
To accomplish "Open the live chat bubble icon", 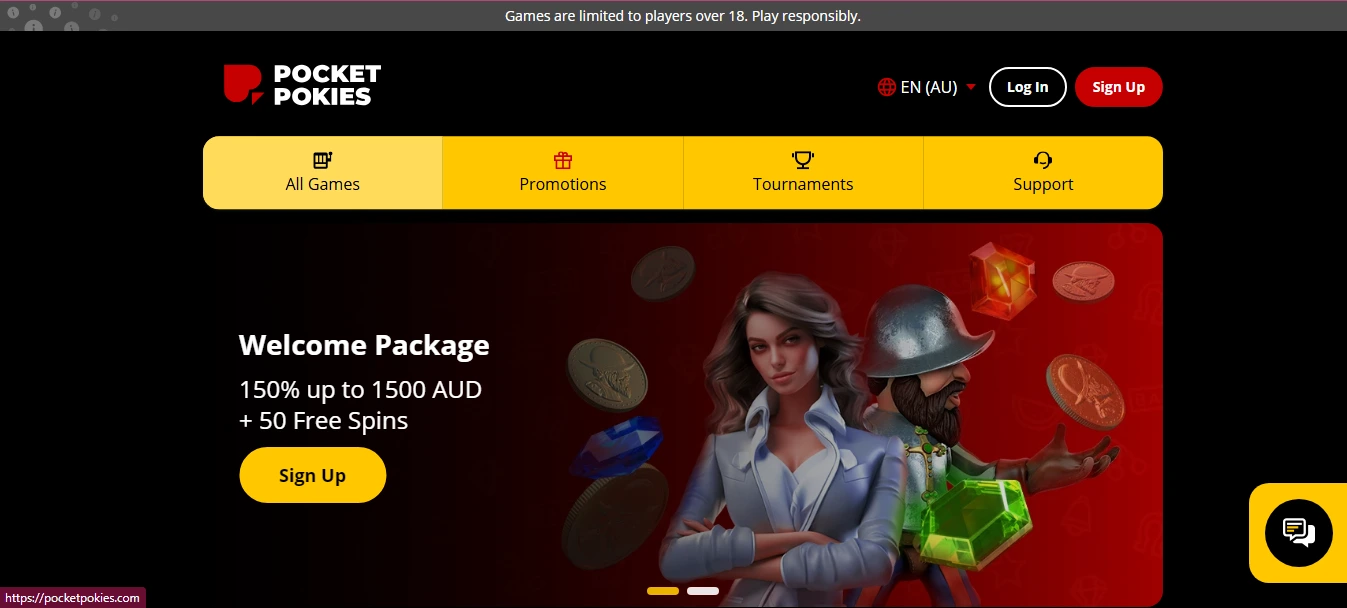I will click(1298, 533).
